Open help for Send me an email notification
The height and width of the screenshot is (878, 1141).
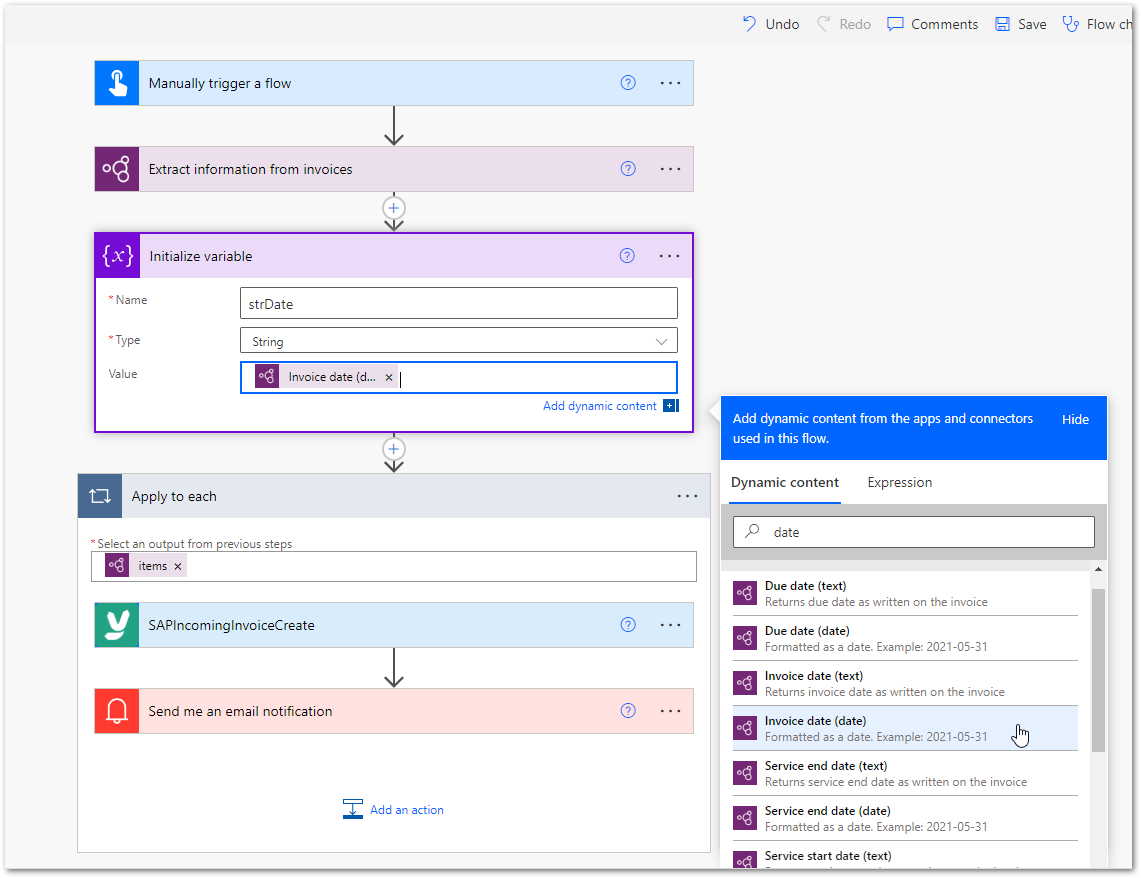point(628,711)
